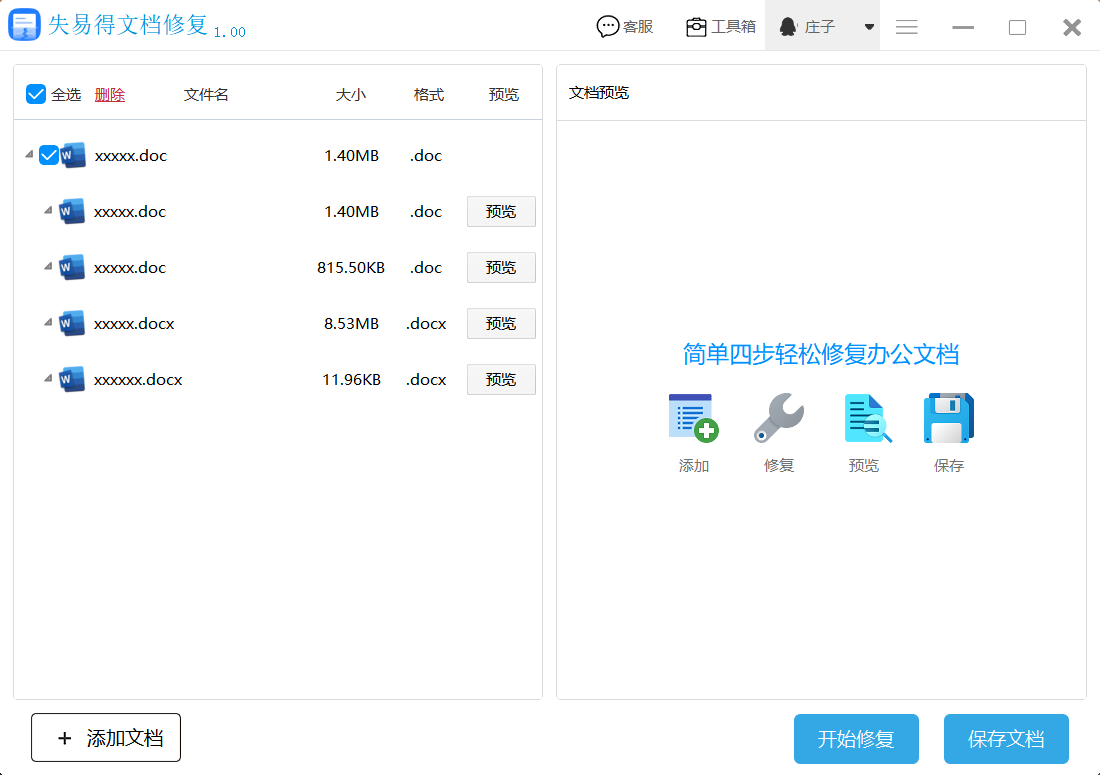Preview the 8.53MB xxxxx.docx file
Screen dimensions: 1100x775
pos(501,323)
